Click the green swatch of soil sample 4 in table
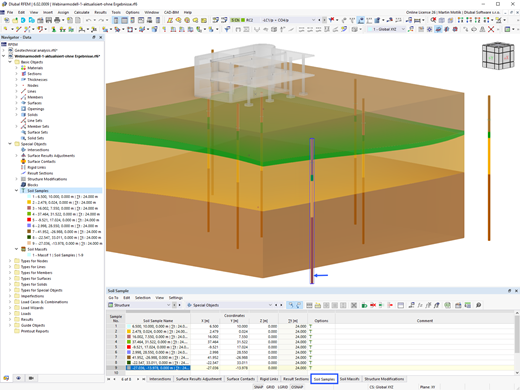Image resolution: width=520 pixels, height=390 pixels. coord(129,342)
